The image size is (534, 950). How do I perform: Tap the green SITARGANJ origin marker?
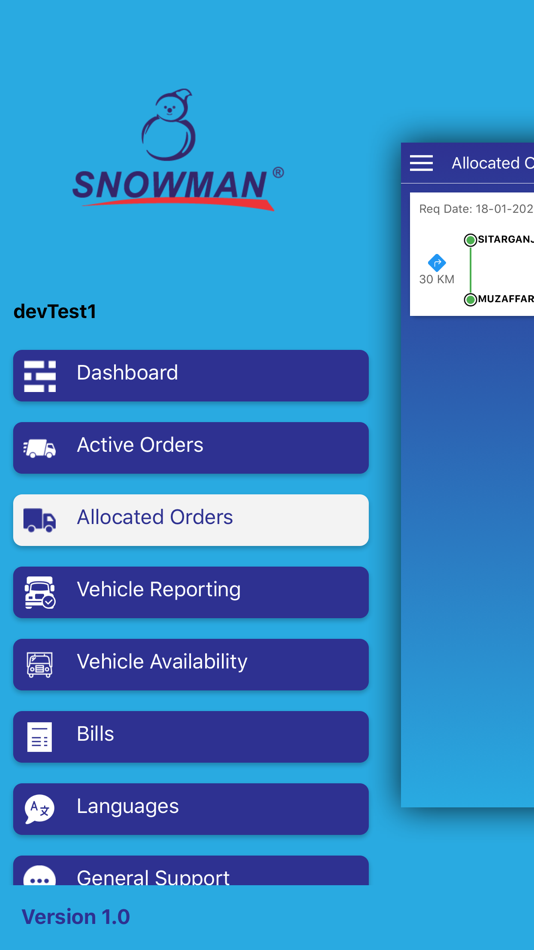pyautogui.click(x=470, y=240)
